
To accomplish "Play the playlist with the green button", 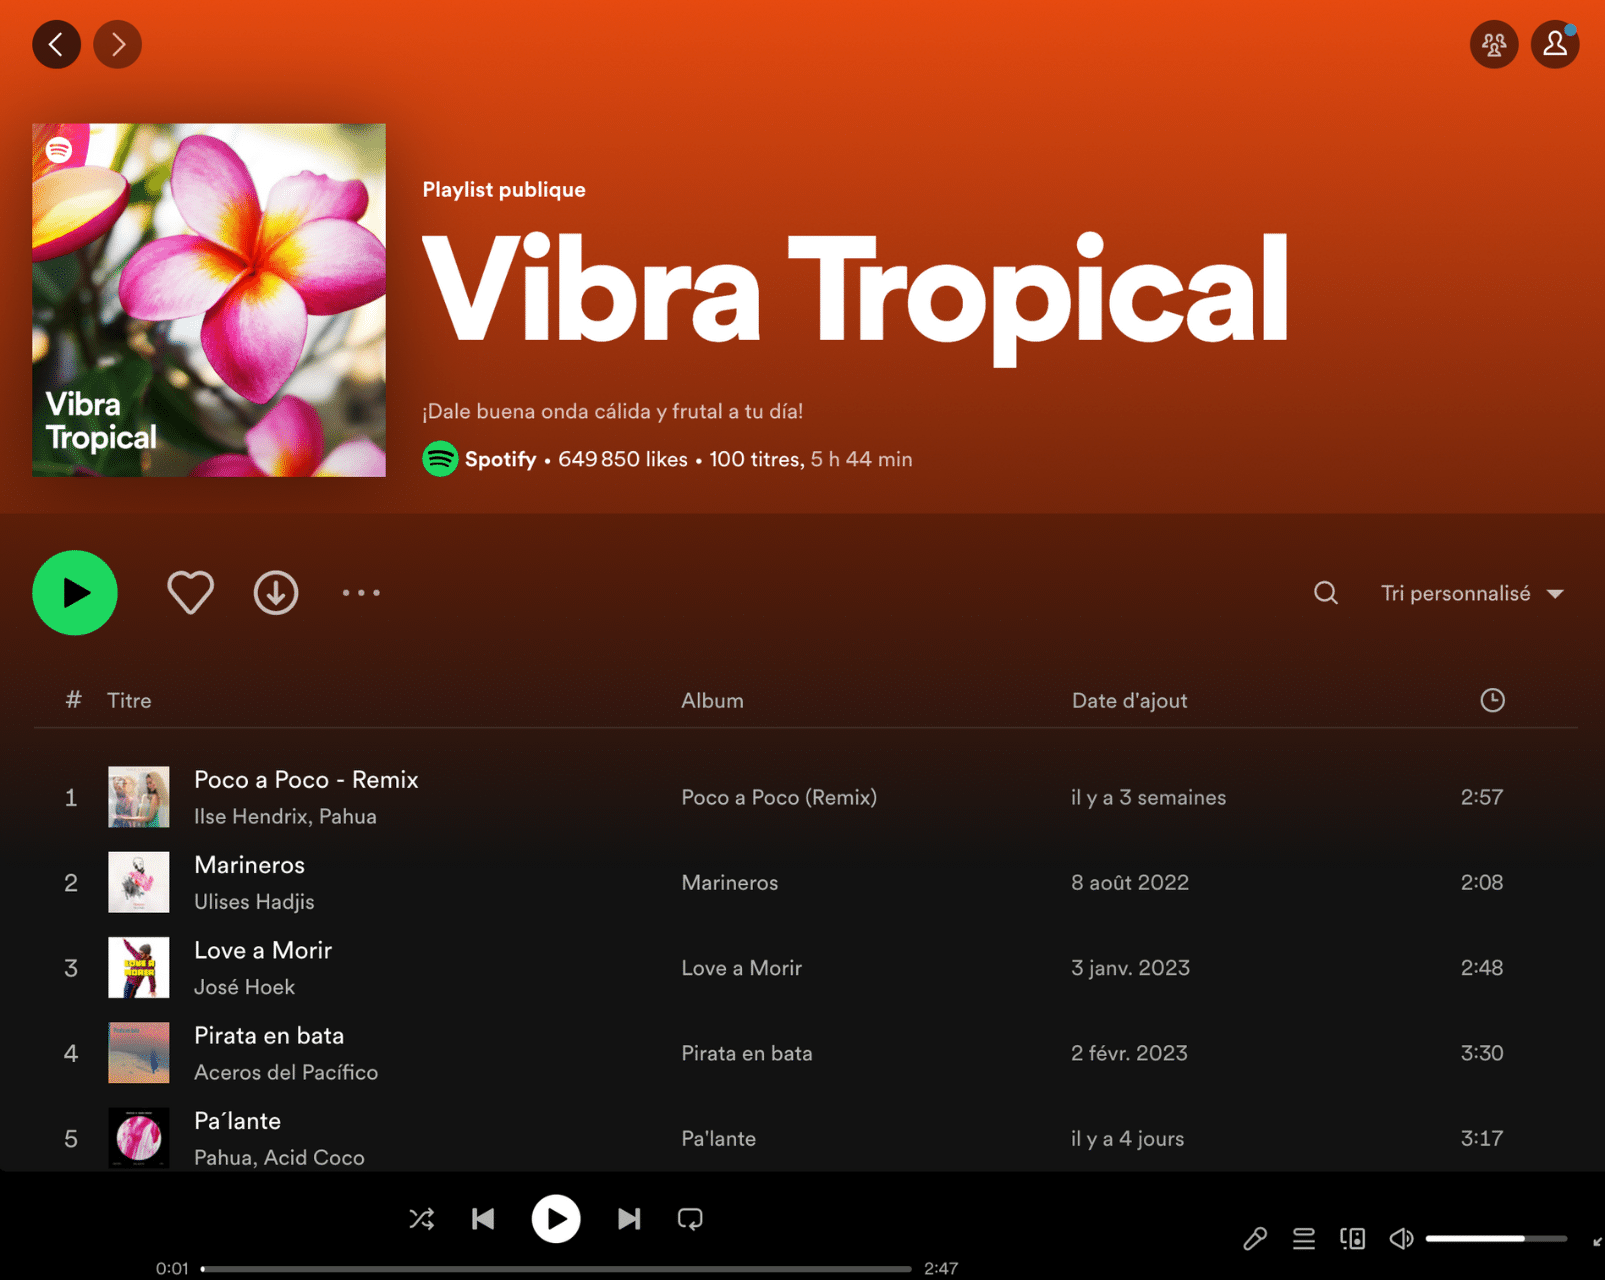I will [75, 593].
